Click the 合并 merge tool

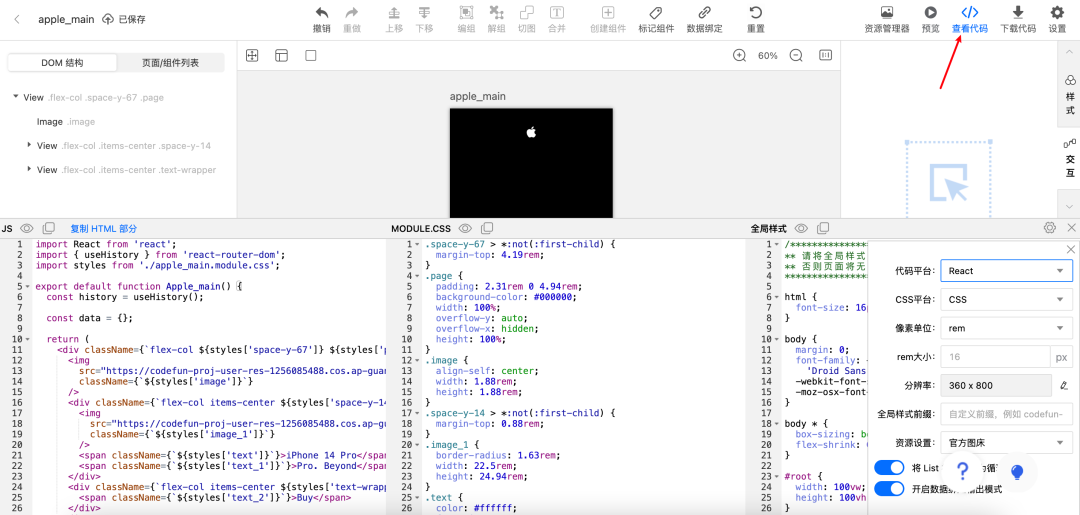pos(557,20)
